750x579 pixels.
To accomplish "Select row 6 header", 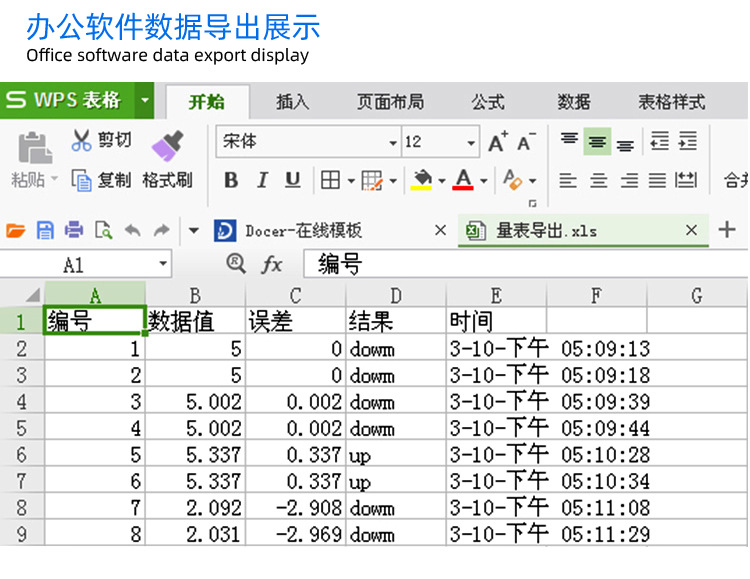I will point(22,454).
